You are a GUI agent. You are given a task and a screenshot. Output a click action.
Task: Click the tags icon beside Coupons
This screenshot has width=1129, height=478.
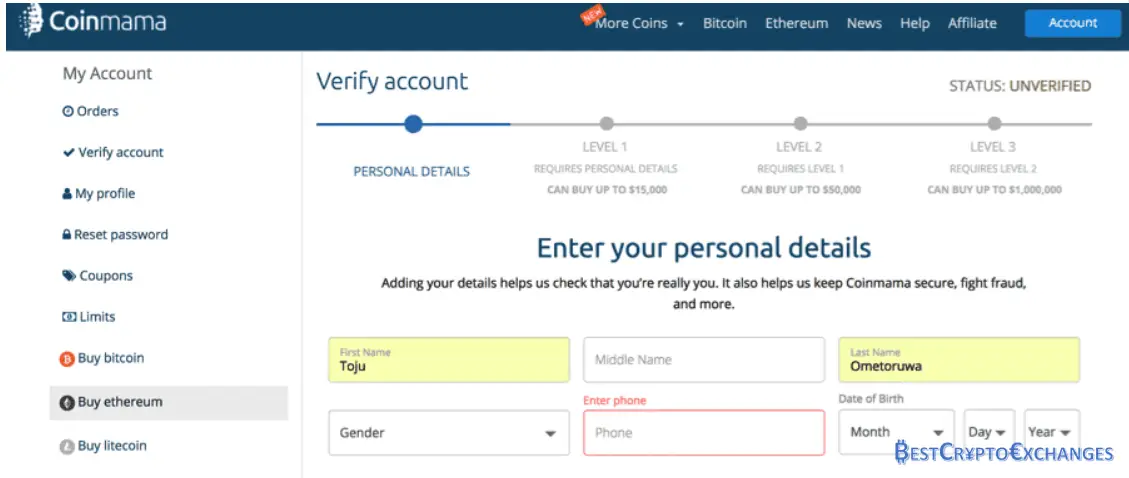[68, 276]
